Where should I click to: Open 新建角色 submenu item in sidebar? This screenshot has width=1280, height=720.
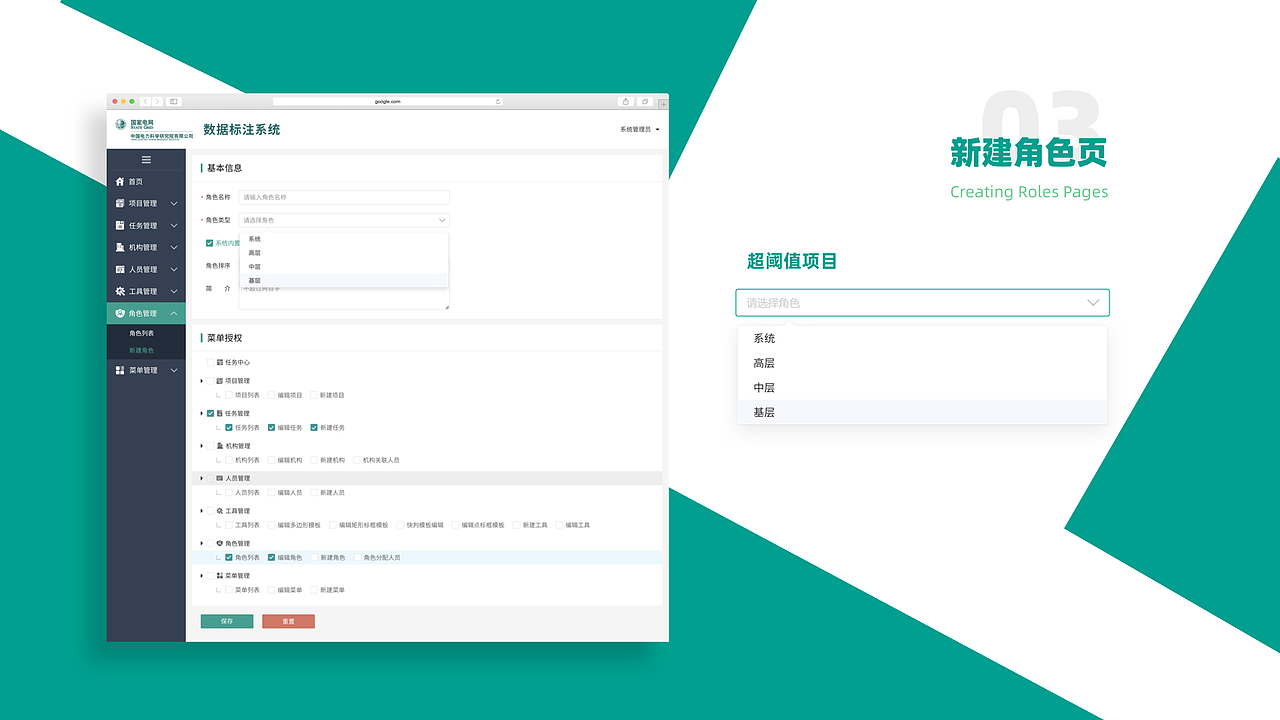tap(141, 351)
